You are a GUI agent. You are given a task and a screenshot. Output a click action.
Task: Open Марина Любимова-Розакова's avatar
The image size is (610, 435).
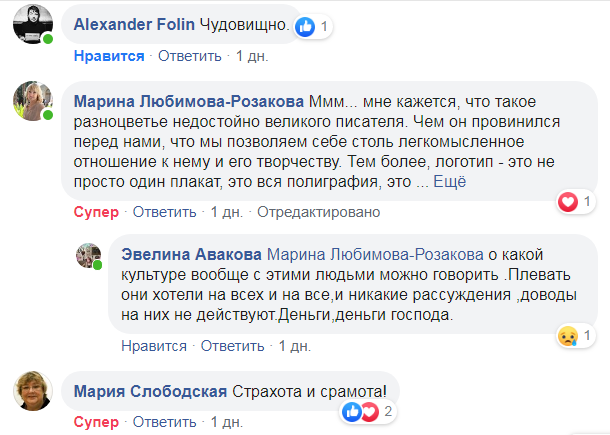pyautogui.click(x=32, y=100)
